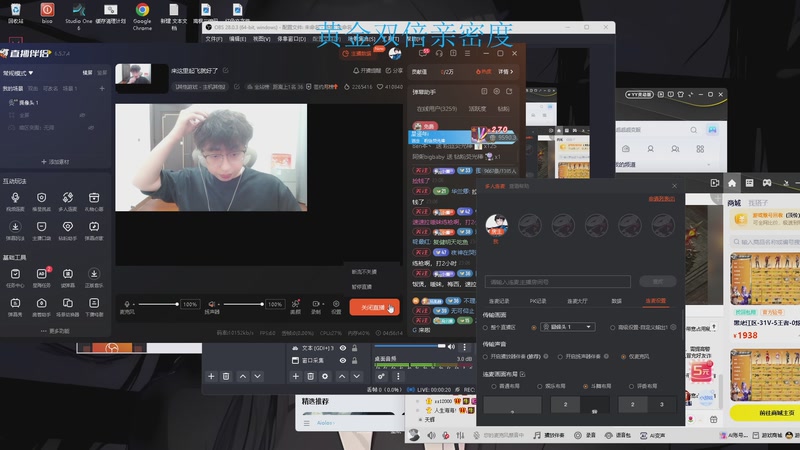Select 斗舞布局 layout radio
800x450 pixels.
point(586,386)
